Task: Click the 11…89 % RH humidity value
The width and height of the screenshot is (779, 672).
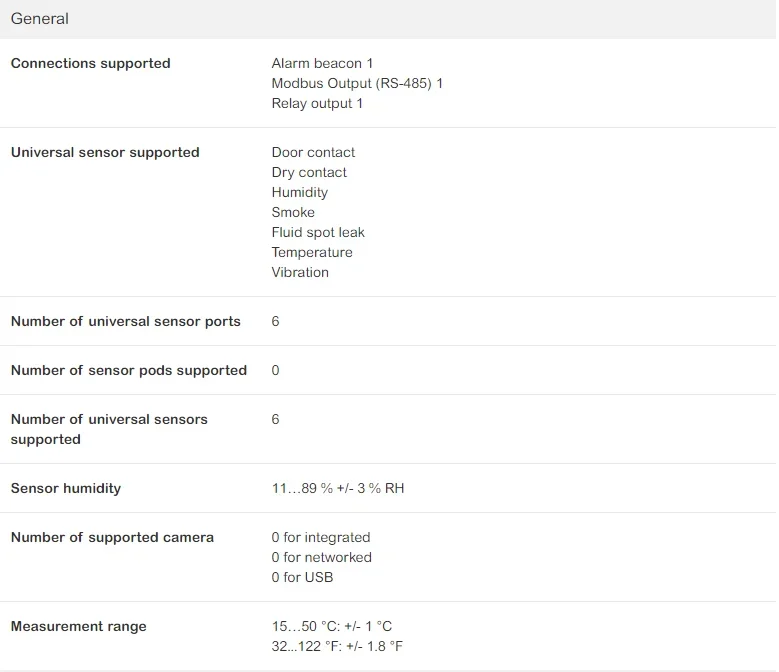Action: click(x=338, y=488)
